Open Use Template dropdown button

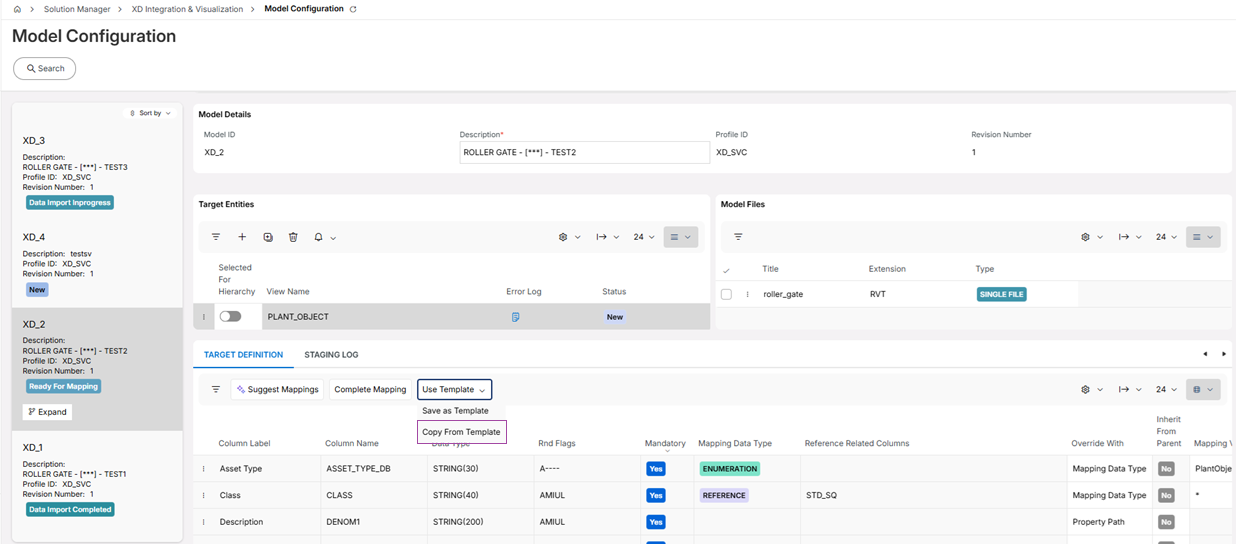454,389
